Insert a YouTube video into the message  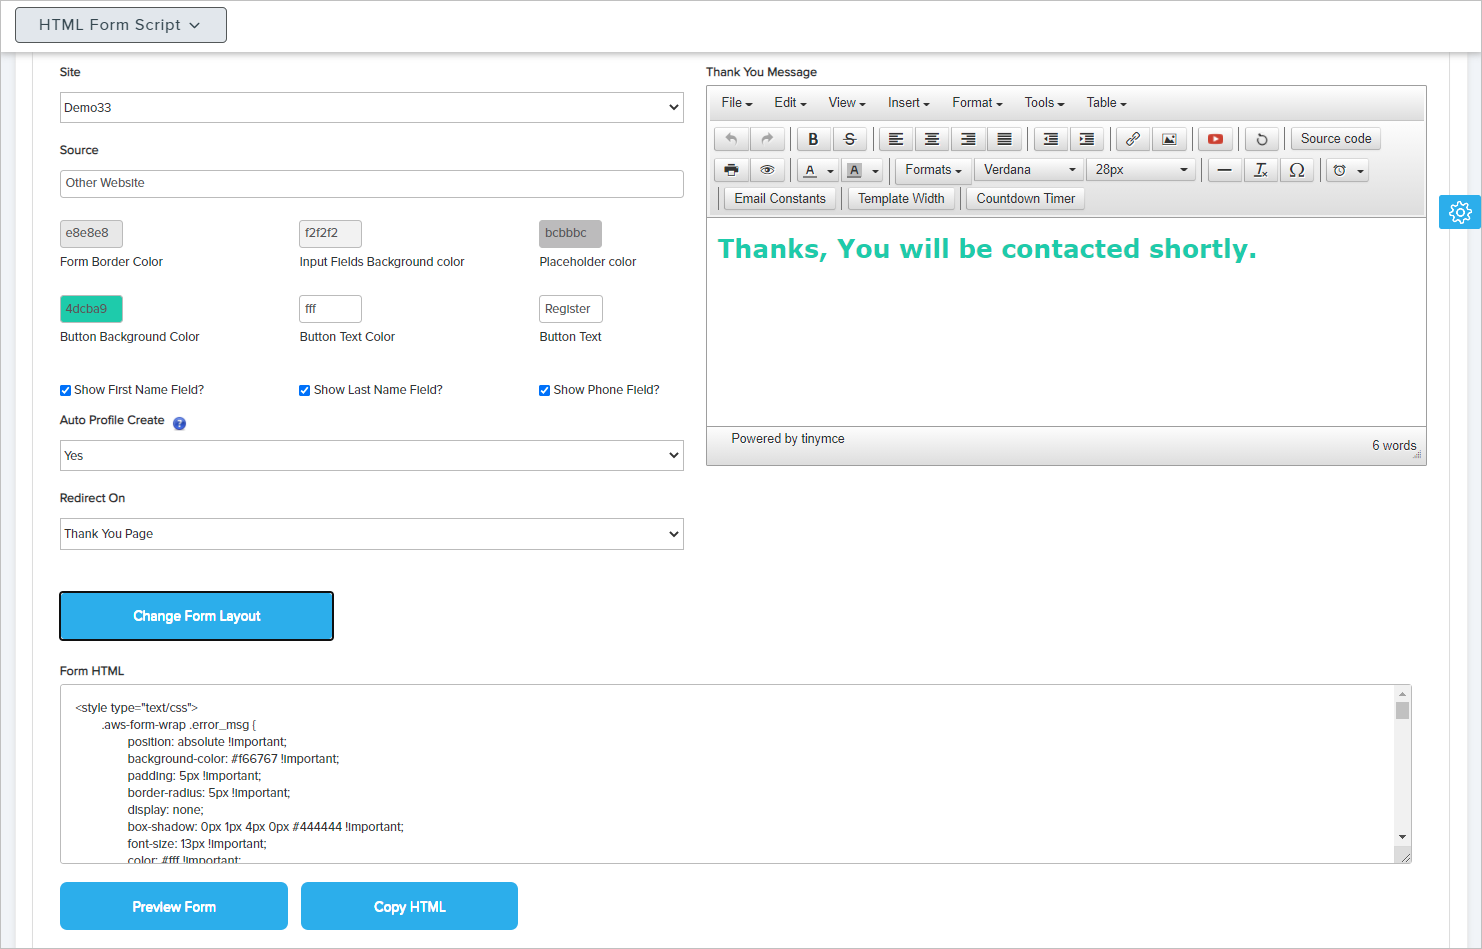(x=1215, y=139)
